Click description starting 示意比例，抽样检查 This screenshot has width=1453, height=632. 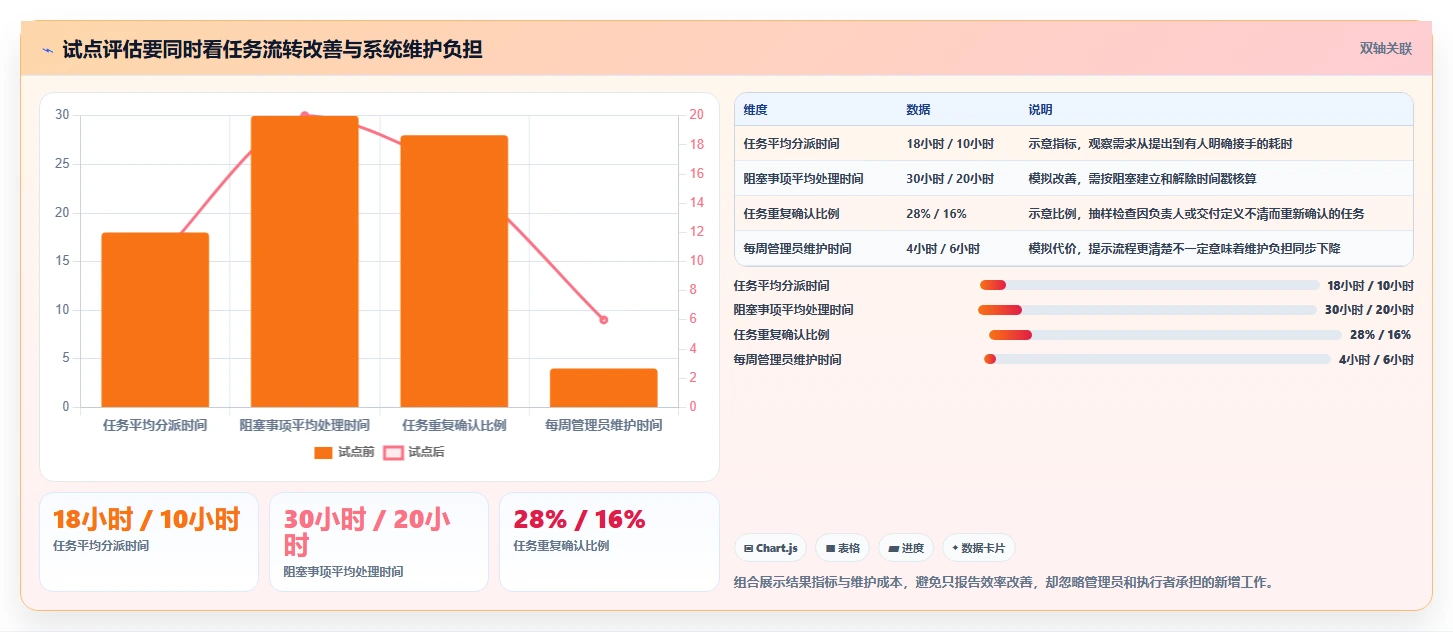pos(1196,214)
